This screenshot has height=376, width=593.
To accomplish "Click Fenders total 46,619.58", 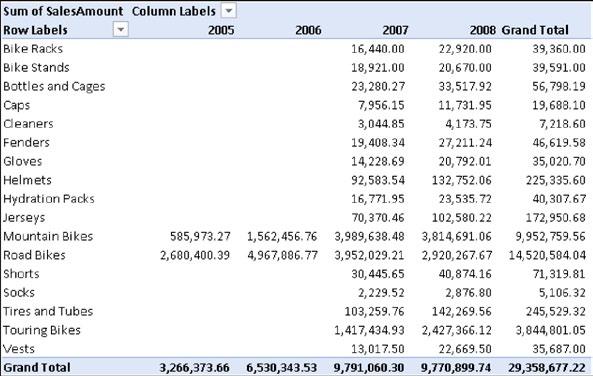I will point(559,143).
